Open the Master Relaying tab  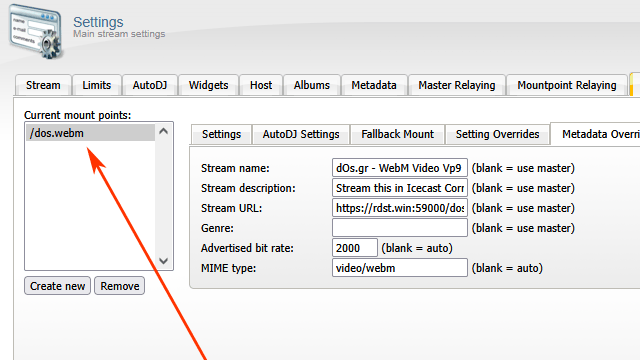[457, 85]
